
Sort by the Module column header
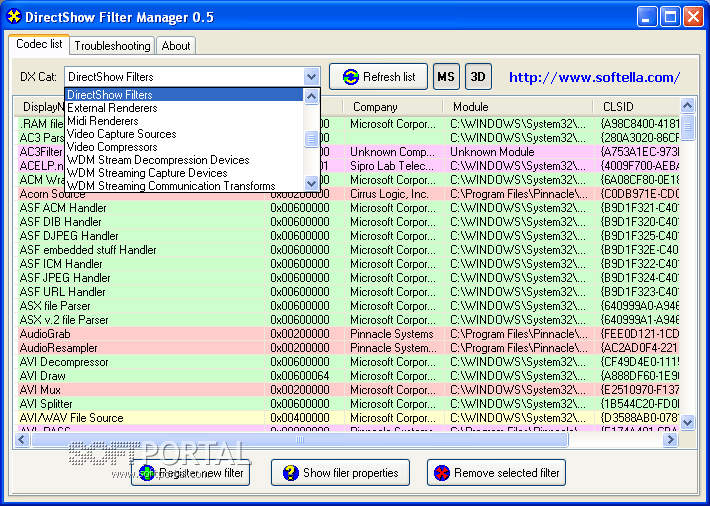518,107
